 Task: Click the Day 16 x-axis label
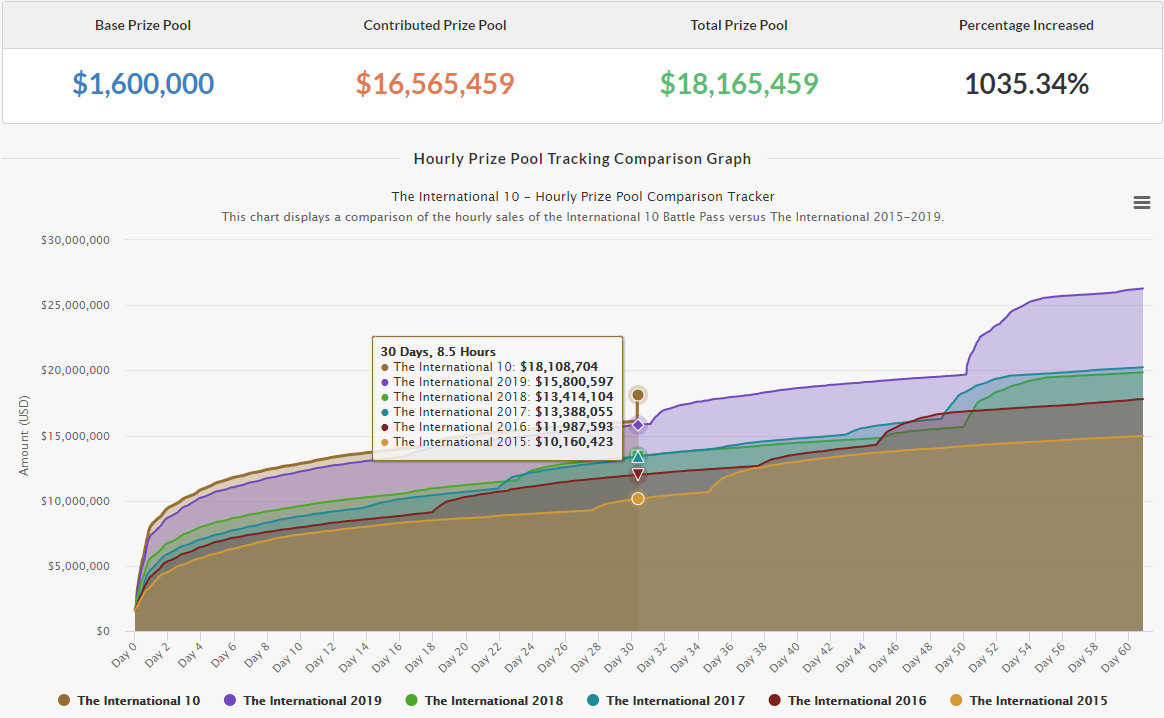[x=386, y=656]
